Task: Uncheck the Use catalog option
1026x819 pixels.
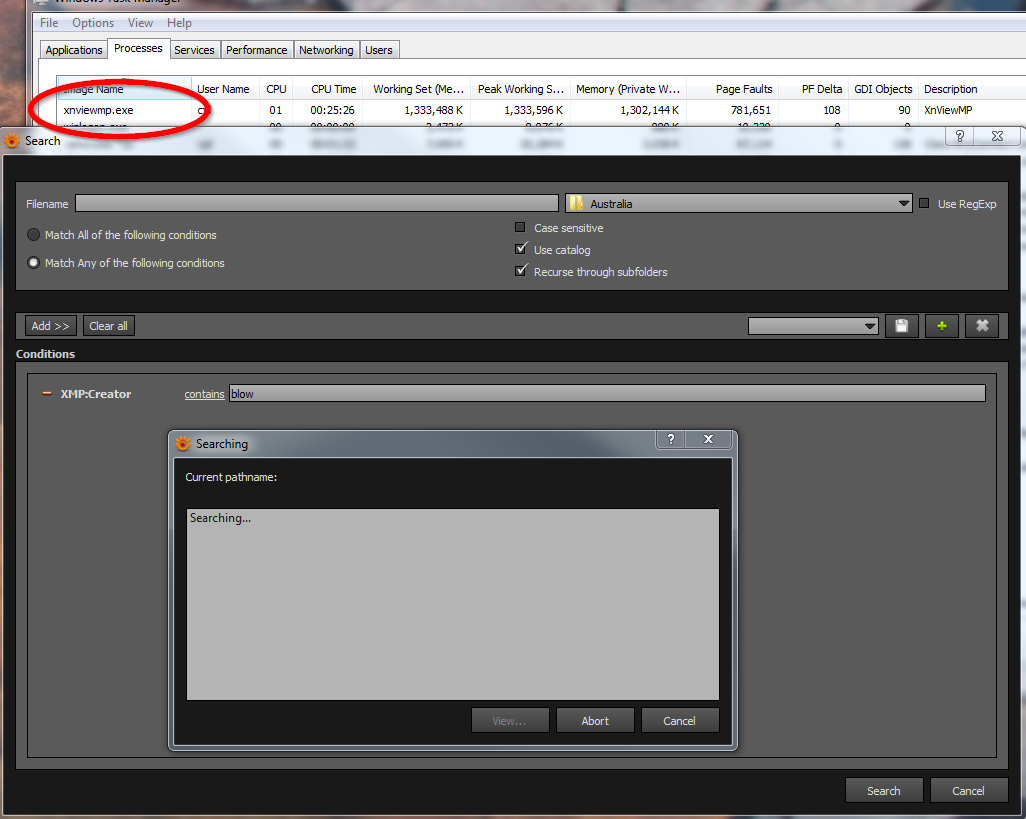Action: (x=521, y=249)
